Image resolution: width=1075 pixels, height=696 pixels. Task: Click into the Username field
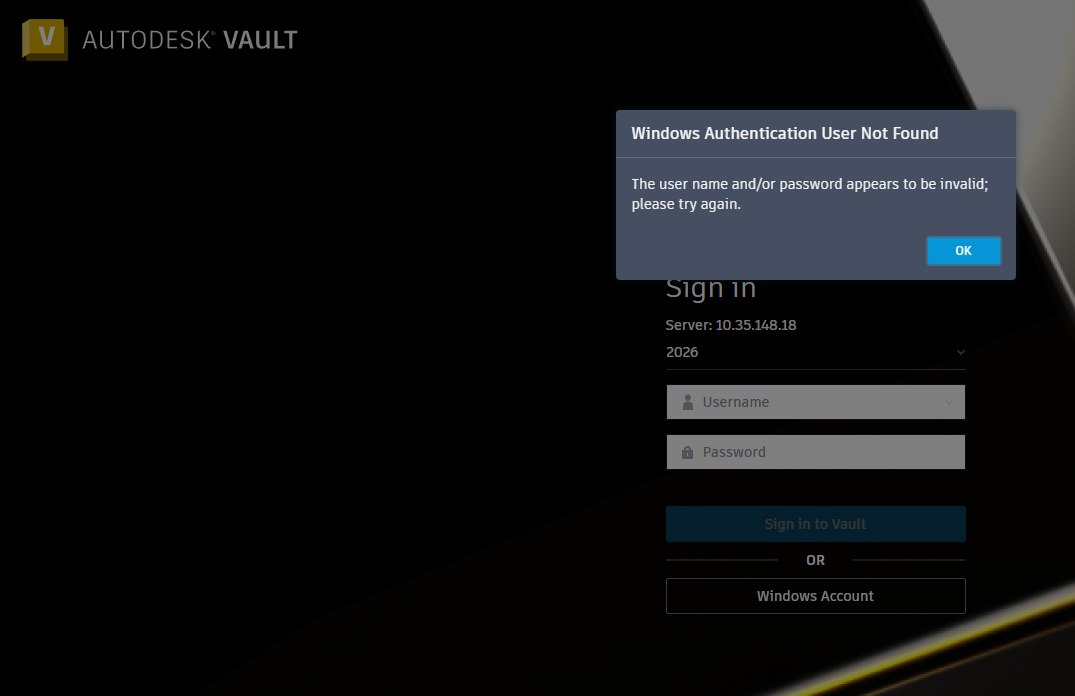pos(815,402)
